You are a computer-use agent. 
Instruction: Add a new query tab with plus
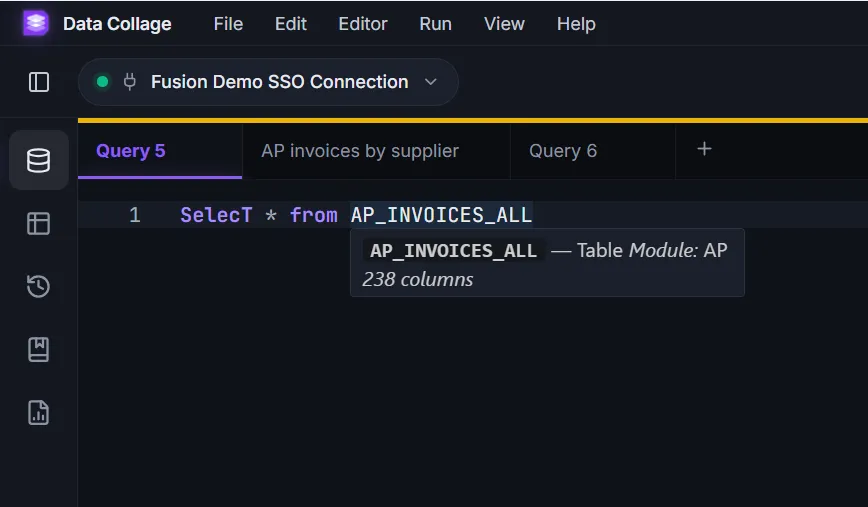click(704, 149)
